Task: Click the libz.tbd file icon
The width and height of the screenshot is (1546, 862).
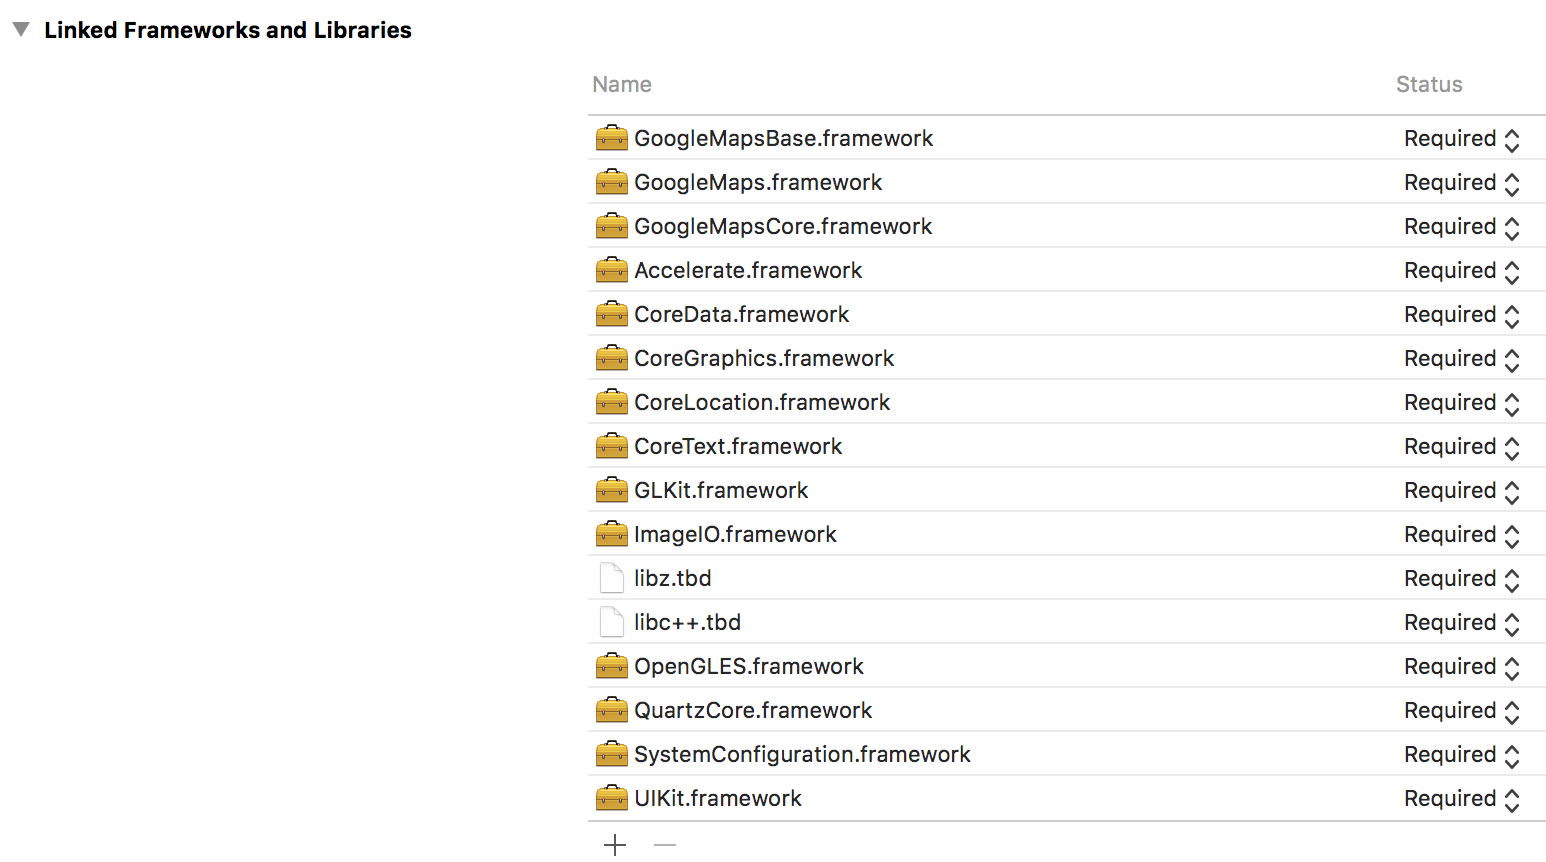Action: point(611,578)
